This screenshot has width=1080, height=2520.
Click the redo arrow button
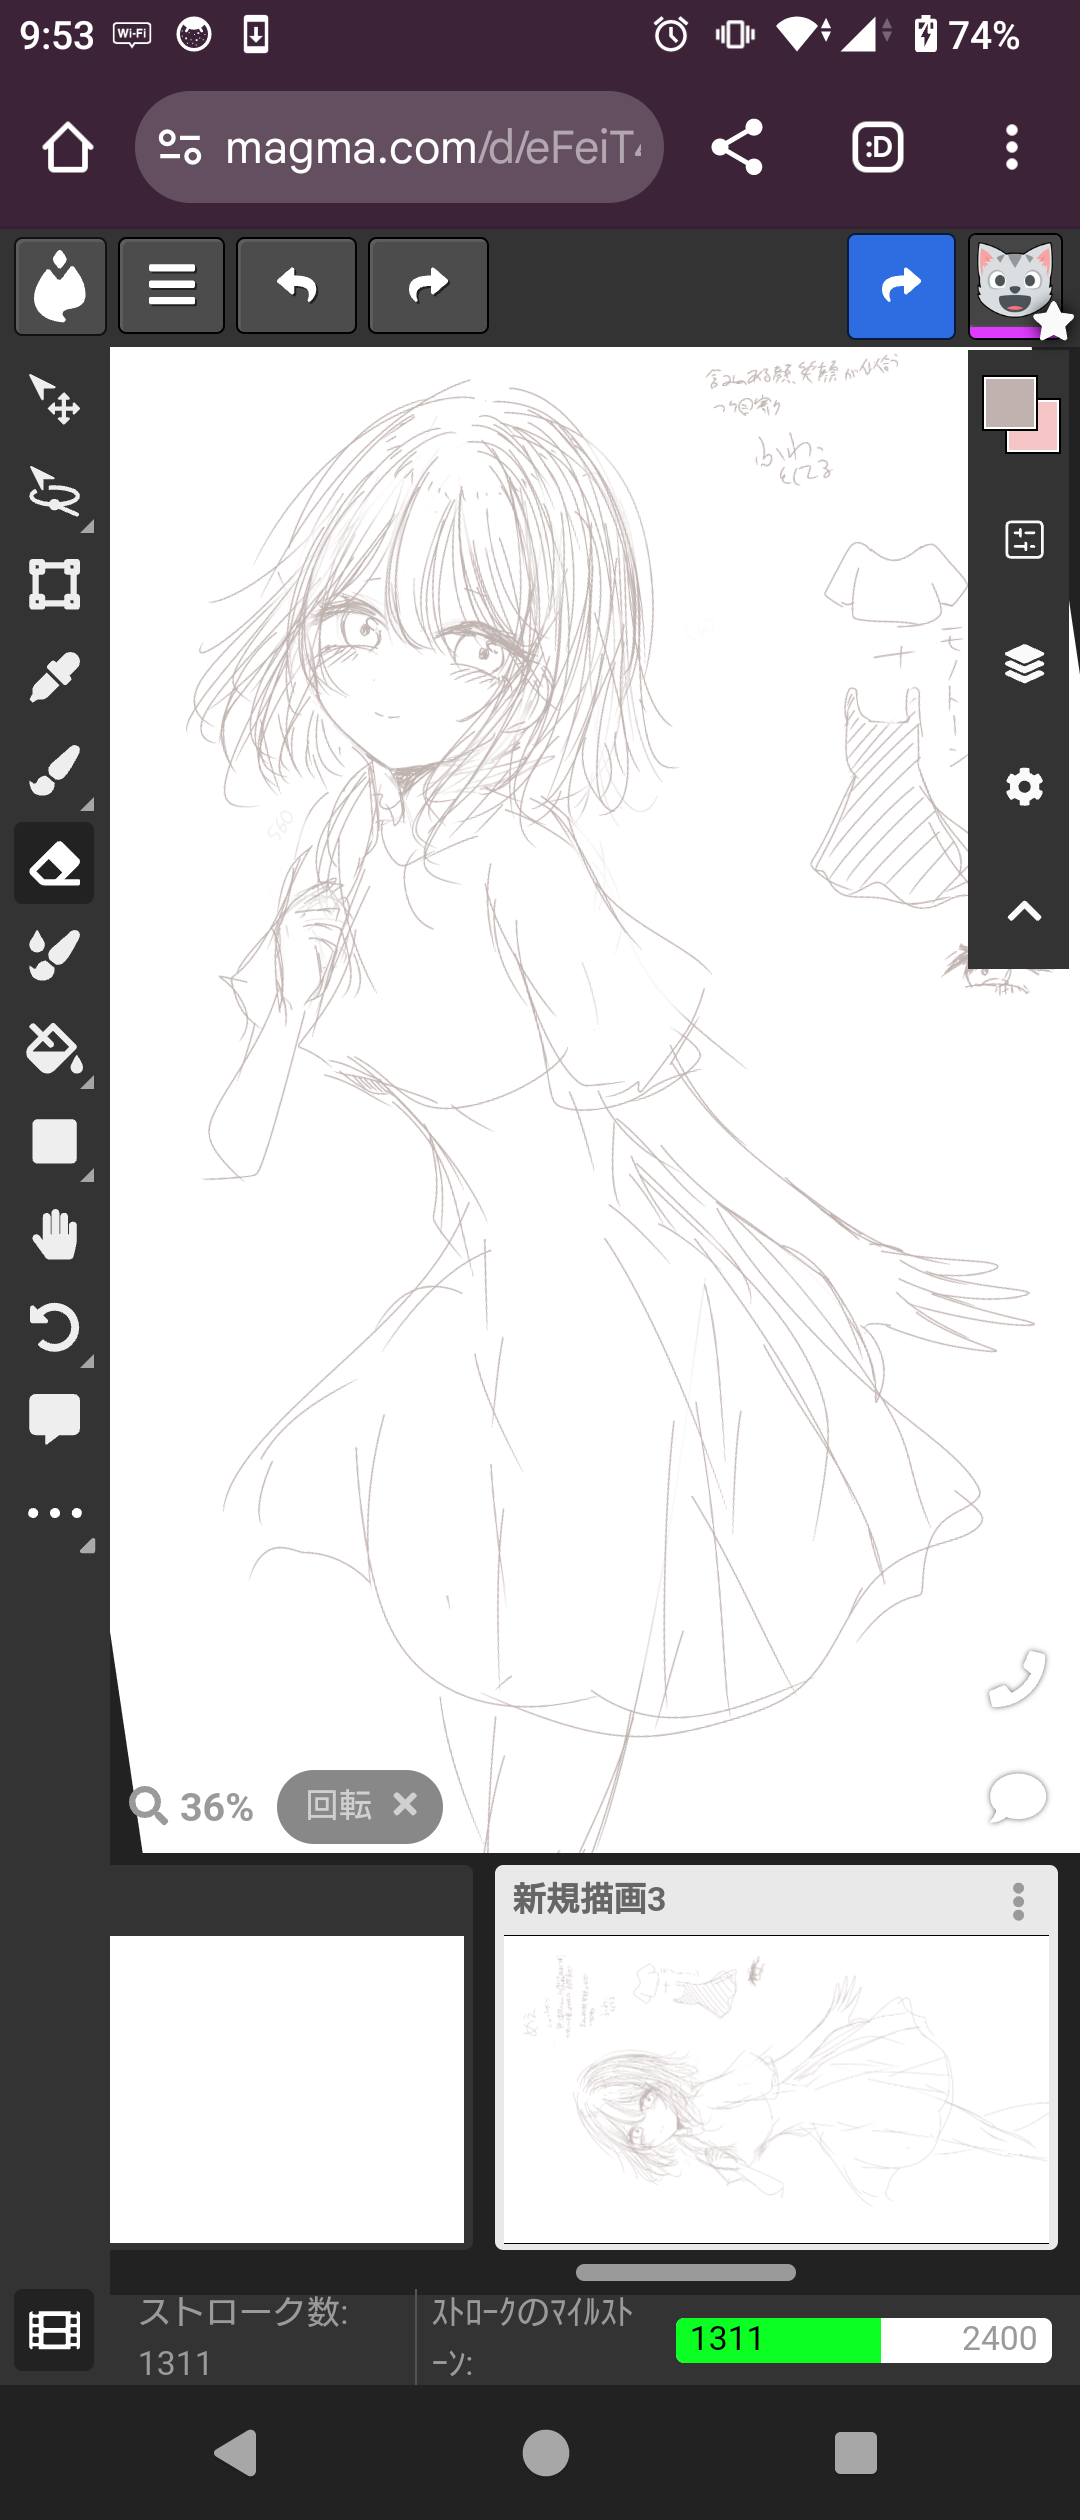428,286
